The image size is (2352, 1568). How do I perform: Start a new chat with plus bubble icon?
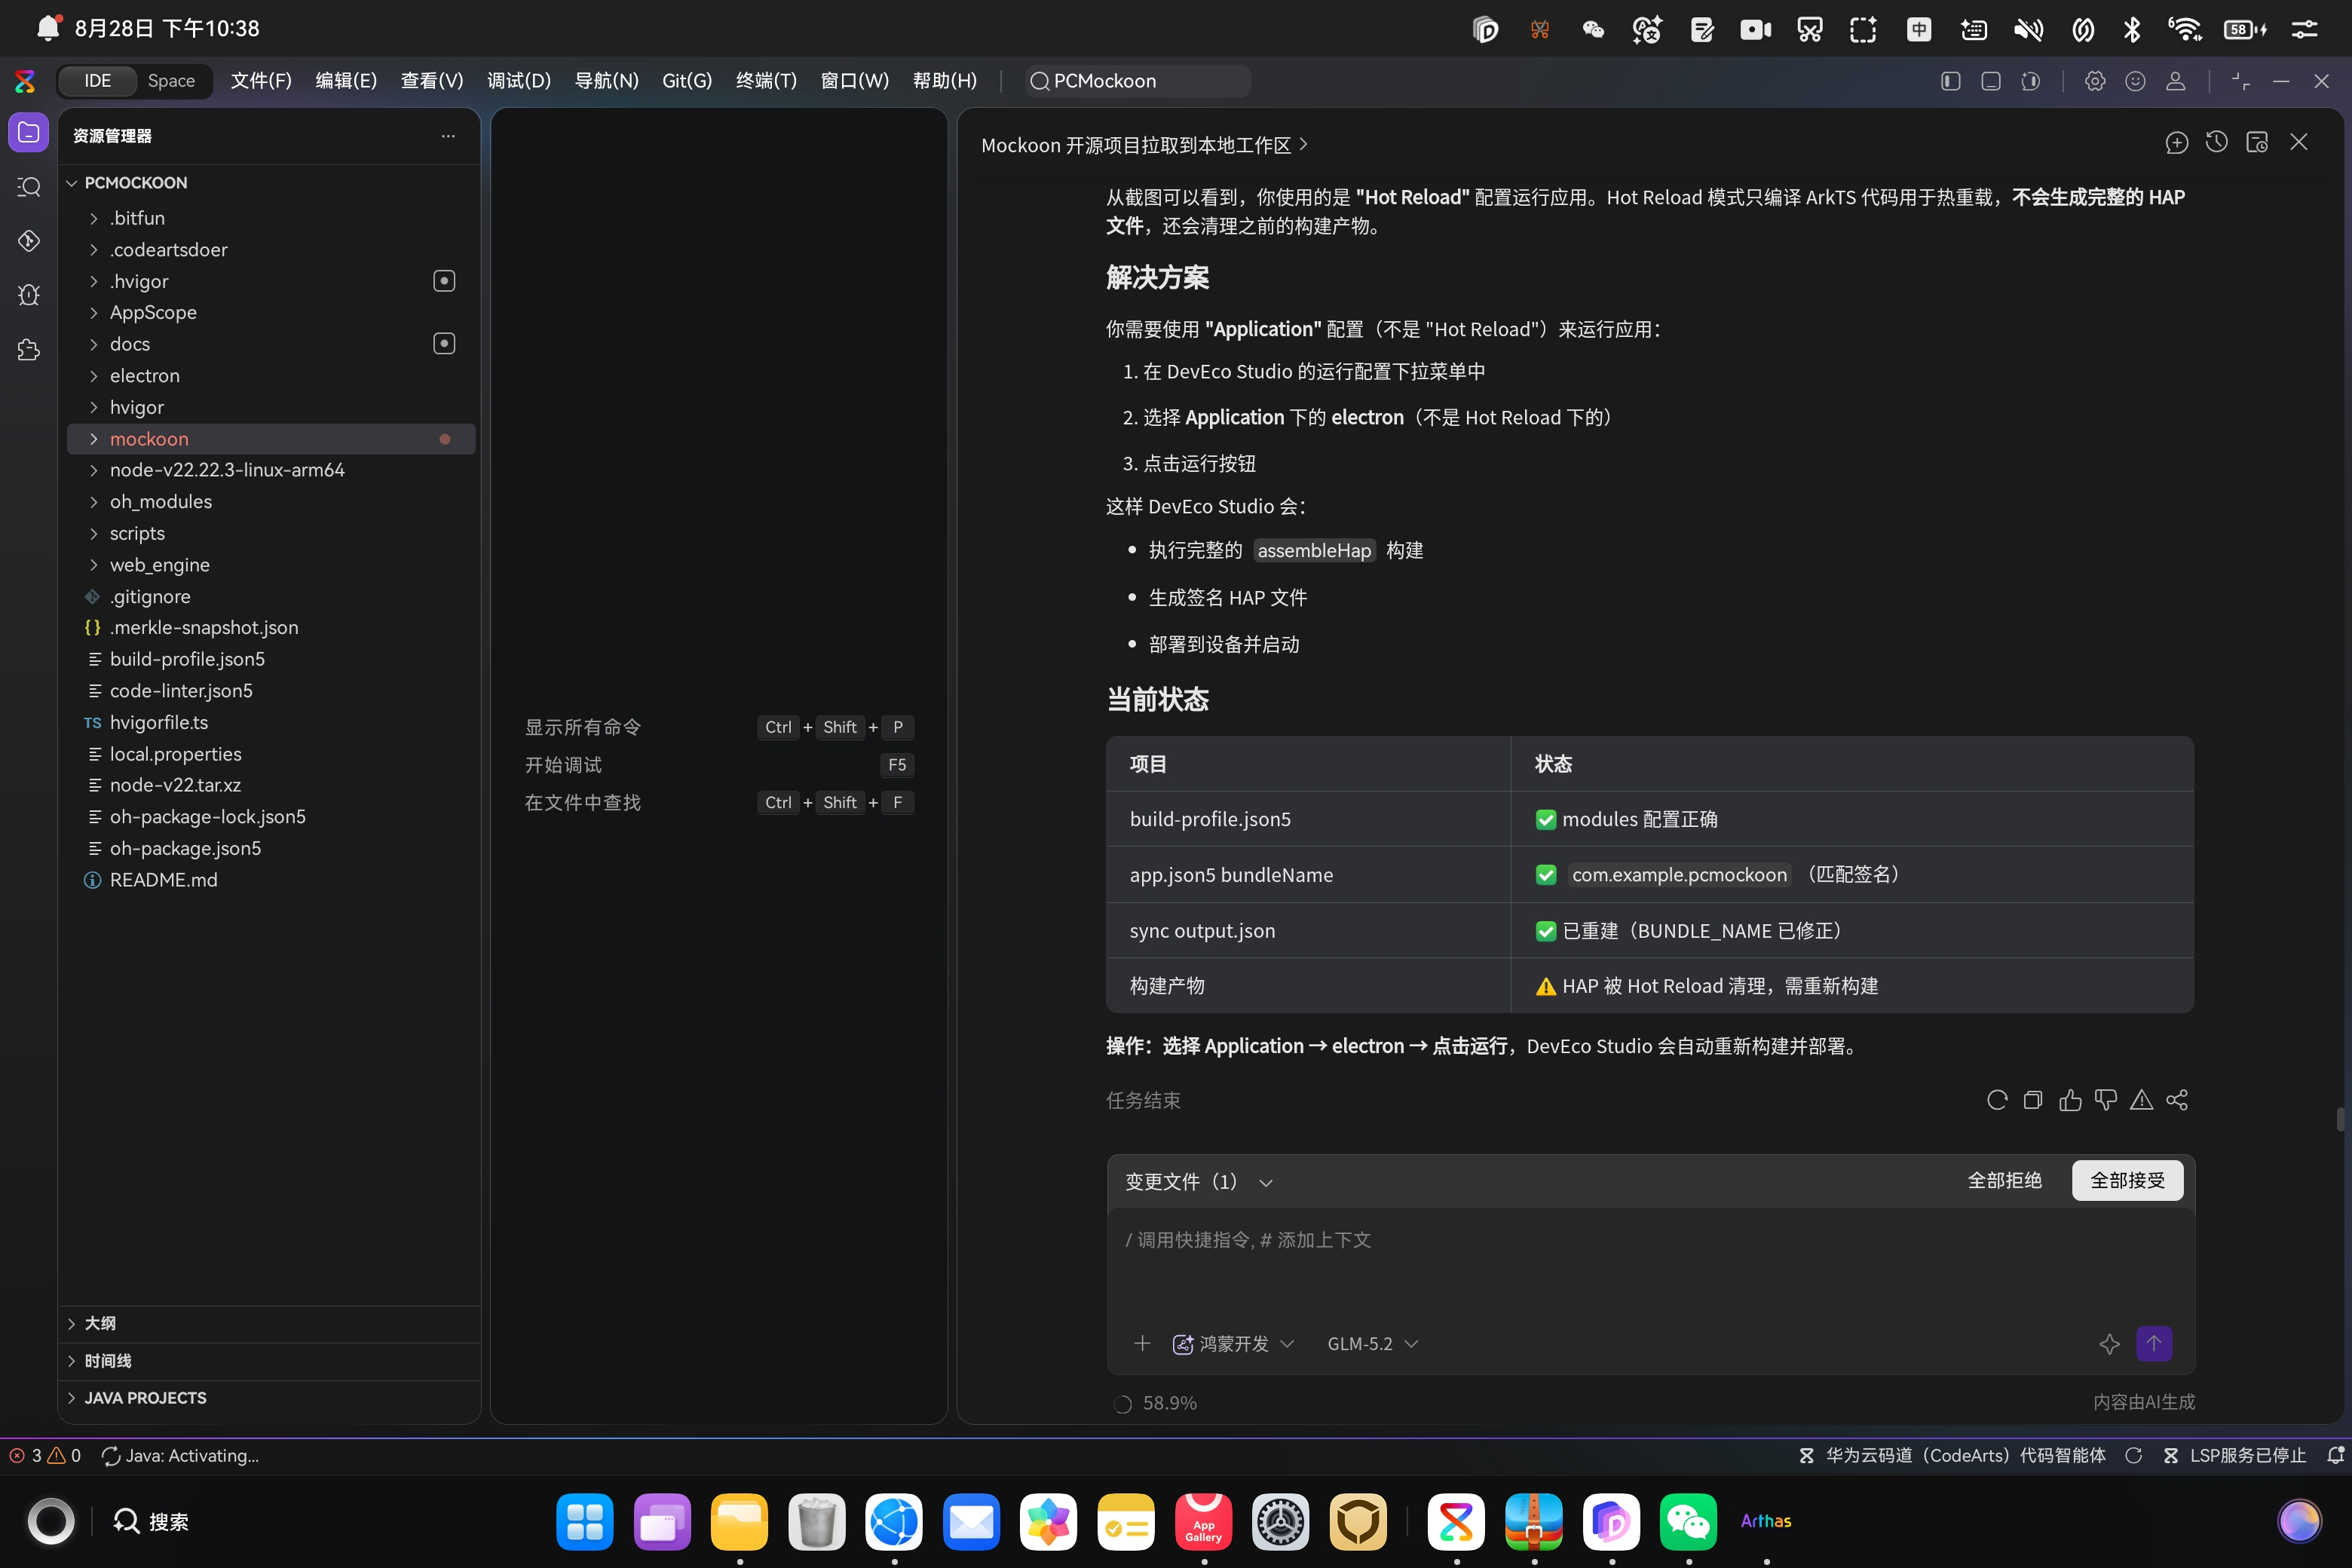[x=2176, y=143]
